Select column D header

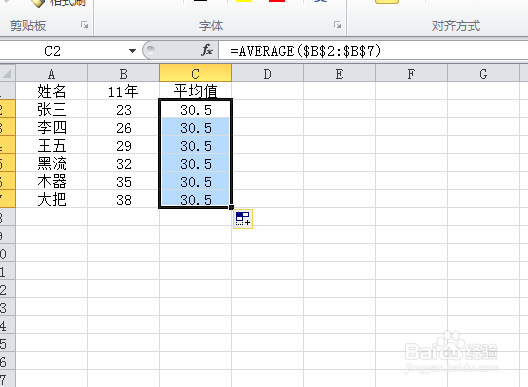tap(268, 73)
